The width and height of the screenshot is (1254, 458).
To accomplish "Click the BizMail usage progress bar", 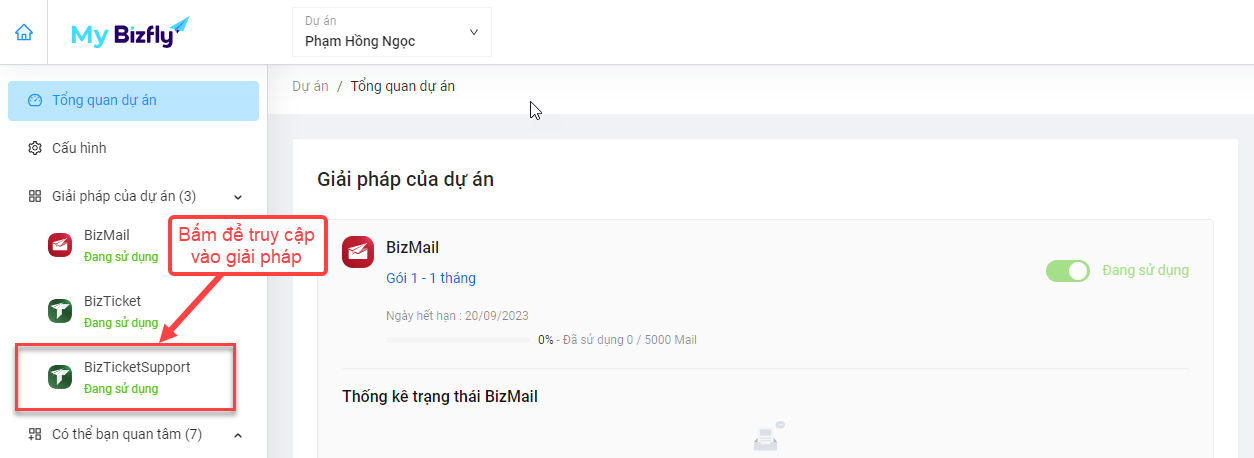I will pyautogui.click(x=458, y=340).
